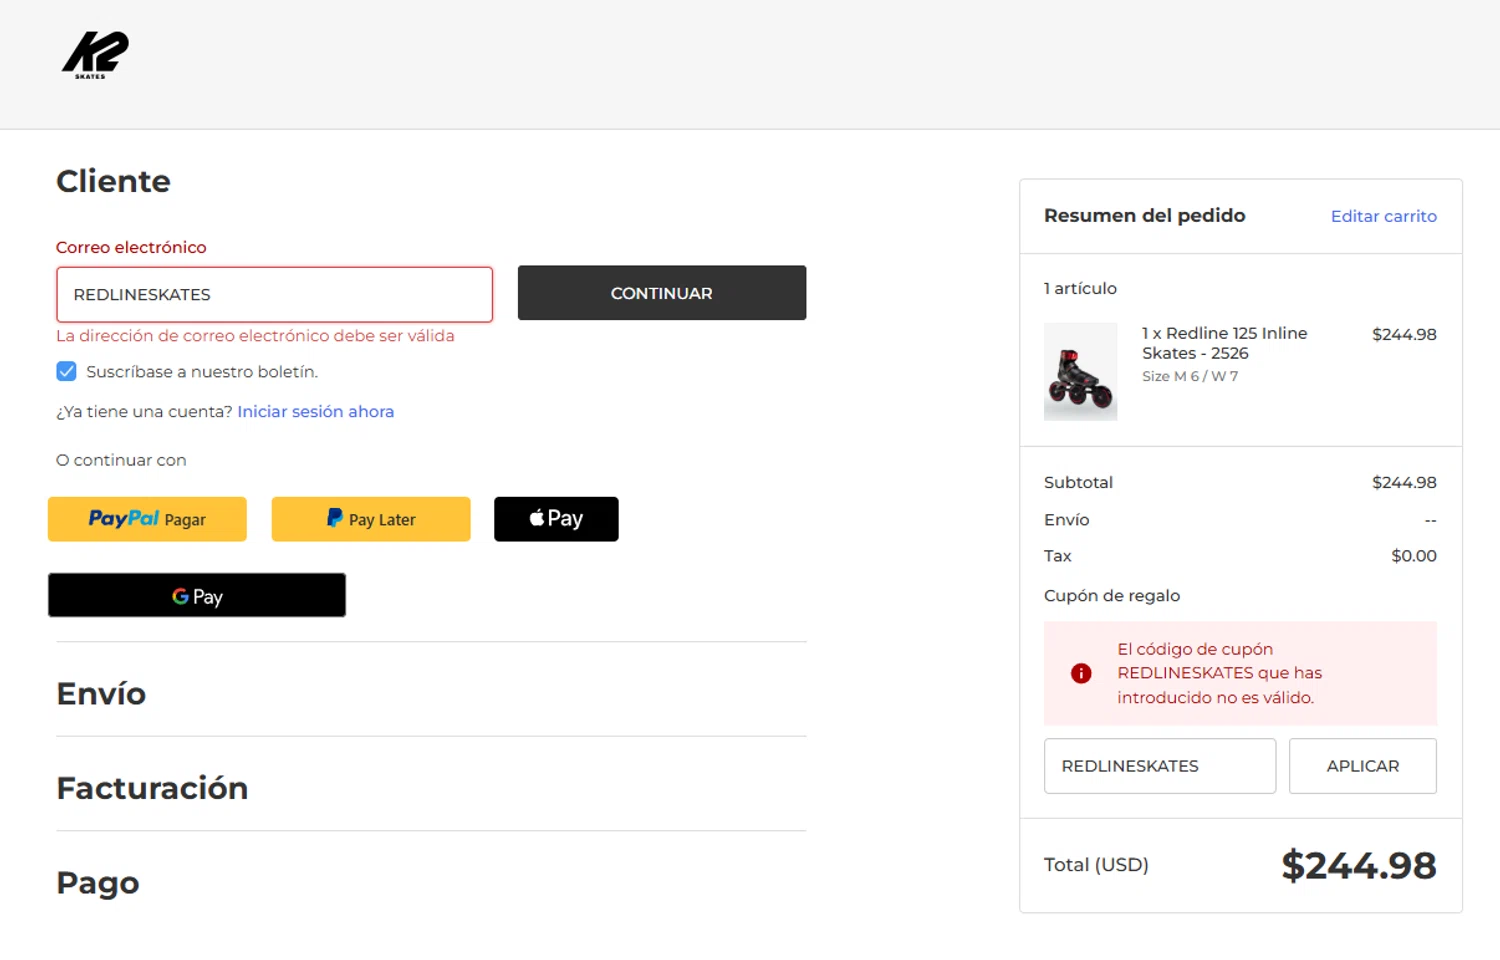Click the invalid email error message
Image resolution: width=1500 pixels, height=960 pixels.
click(x=255, y=336)
